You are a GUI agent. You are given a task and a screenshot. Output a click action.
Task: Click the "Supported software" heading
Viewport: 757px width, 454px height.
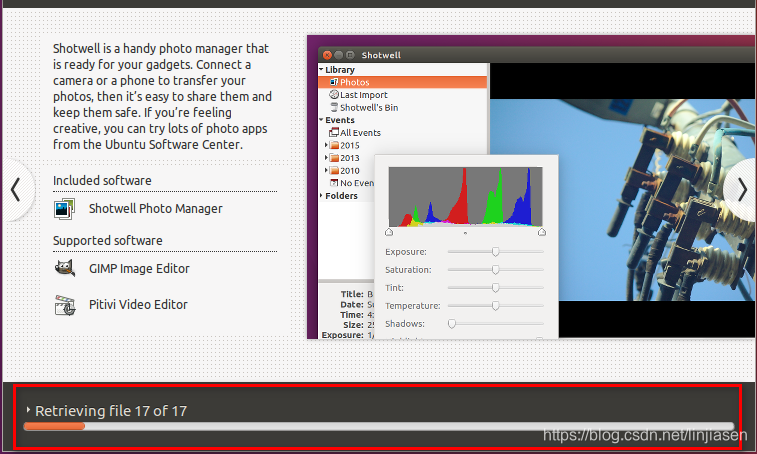point(108,241)
